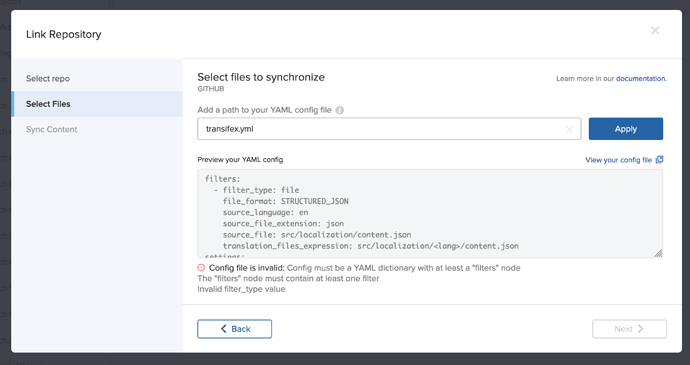Image resolution: width=690 pixels, height=365 pixels.
Task: Click the preview textarea resize handle
Action: 658,253
